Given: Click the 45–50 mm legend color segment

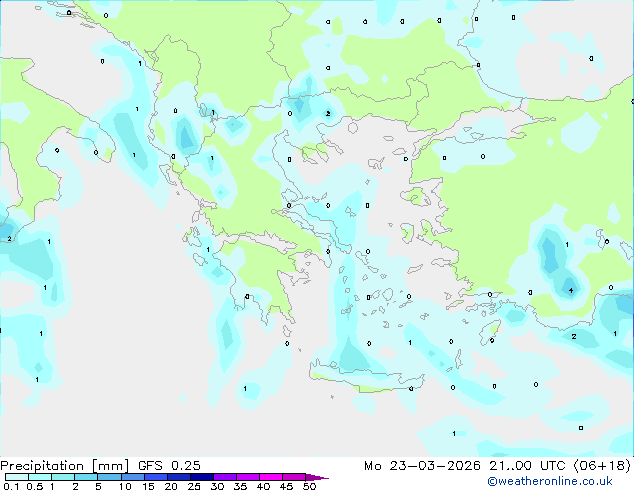Looking at the screenshot, I should click(294, 477).
